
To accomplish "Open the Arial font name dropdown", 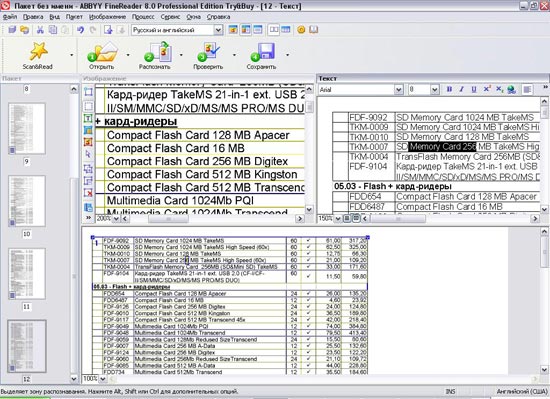I will click(399, 90).
